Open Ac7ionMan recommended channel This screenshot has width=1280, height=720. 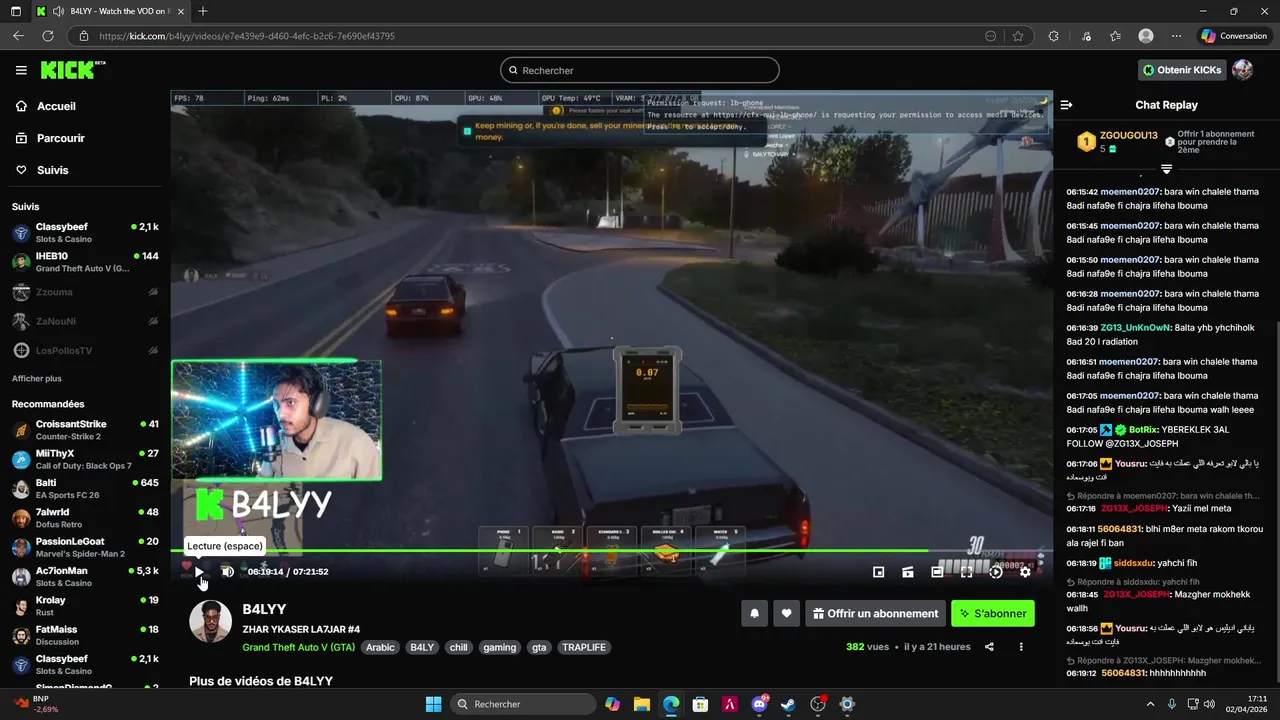coord(85,577)
